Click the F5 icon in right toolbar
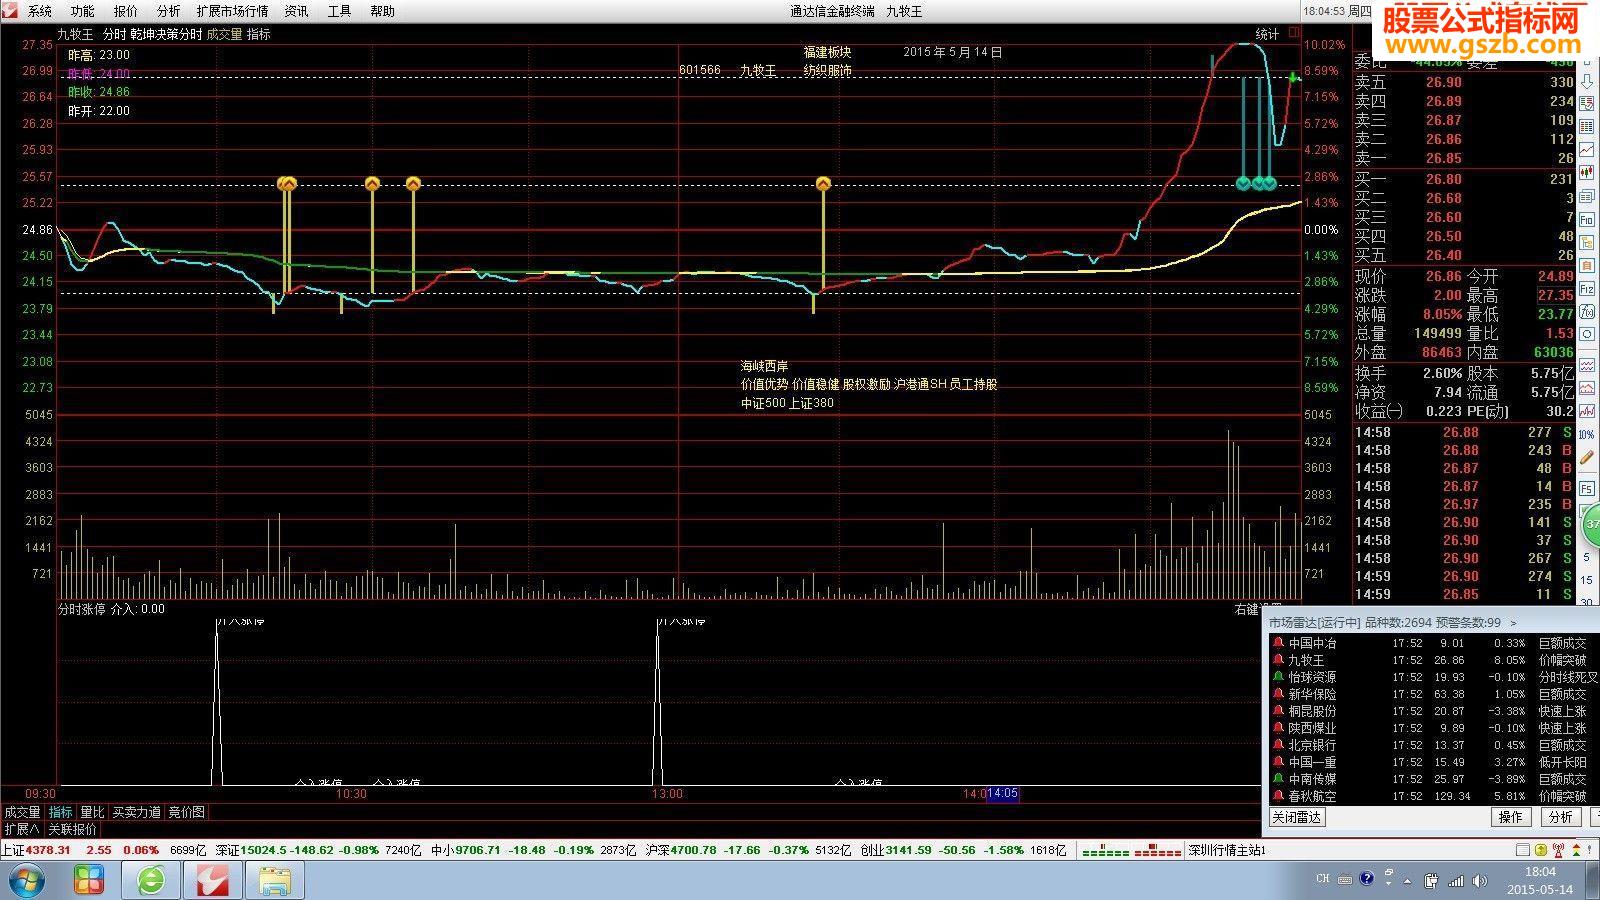The width and height of the screenshot is (1600, 900). pos(1586,488)
